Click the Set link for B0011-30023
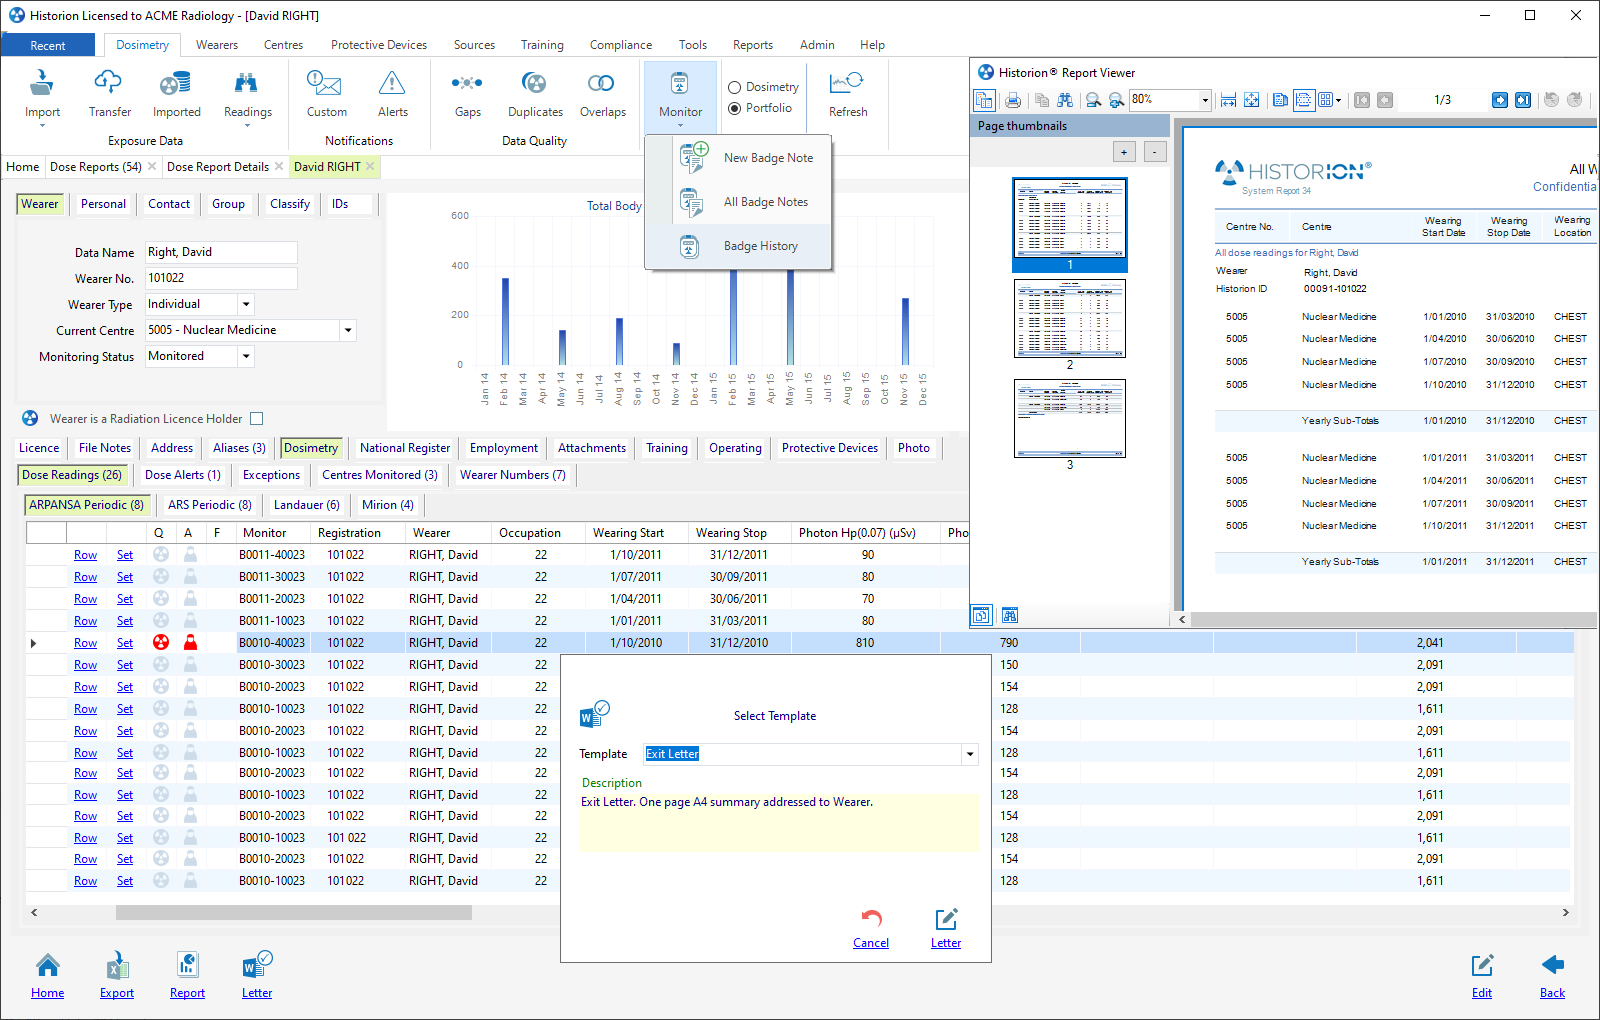The width and height of the screenshot is (1600, 1020). click(125, 577)
